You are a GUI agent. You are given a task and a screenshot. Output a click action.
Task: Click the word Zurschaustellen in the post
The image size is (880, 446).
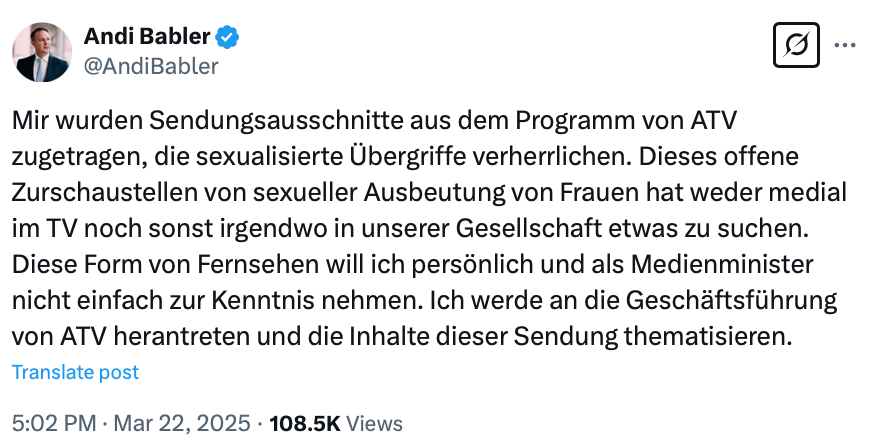104,192
